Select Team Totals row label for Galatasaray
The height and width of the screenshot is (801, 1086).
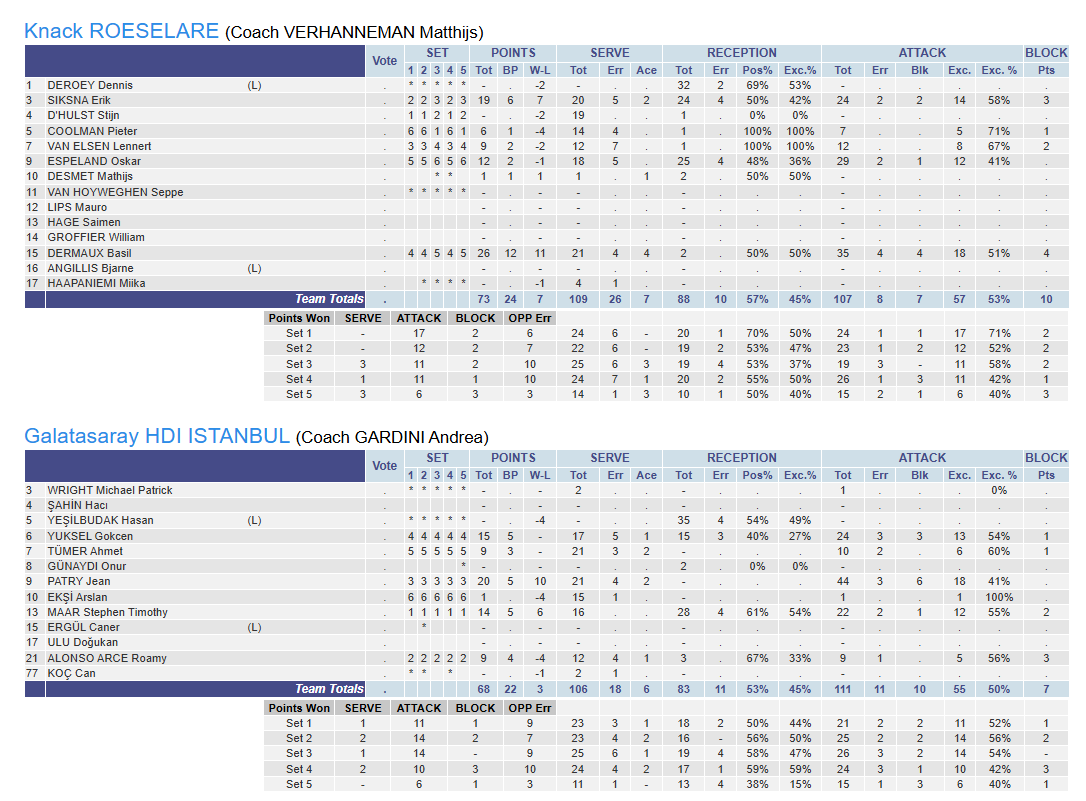tap(329, 689)
